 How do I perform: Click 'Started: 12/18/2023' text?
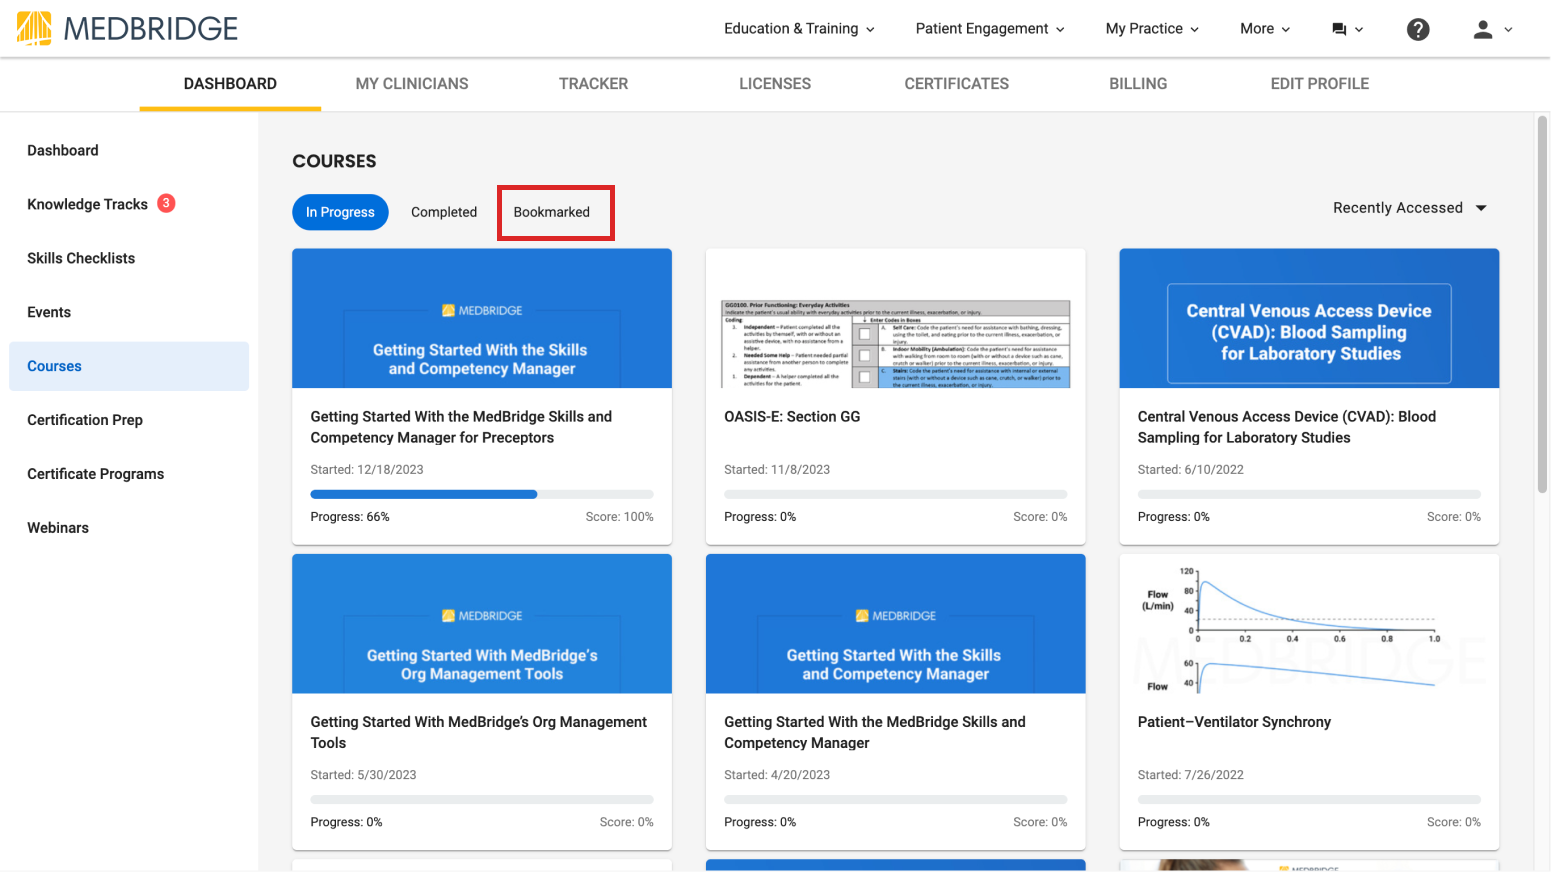(367, 470)
